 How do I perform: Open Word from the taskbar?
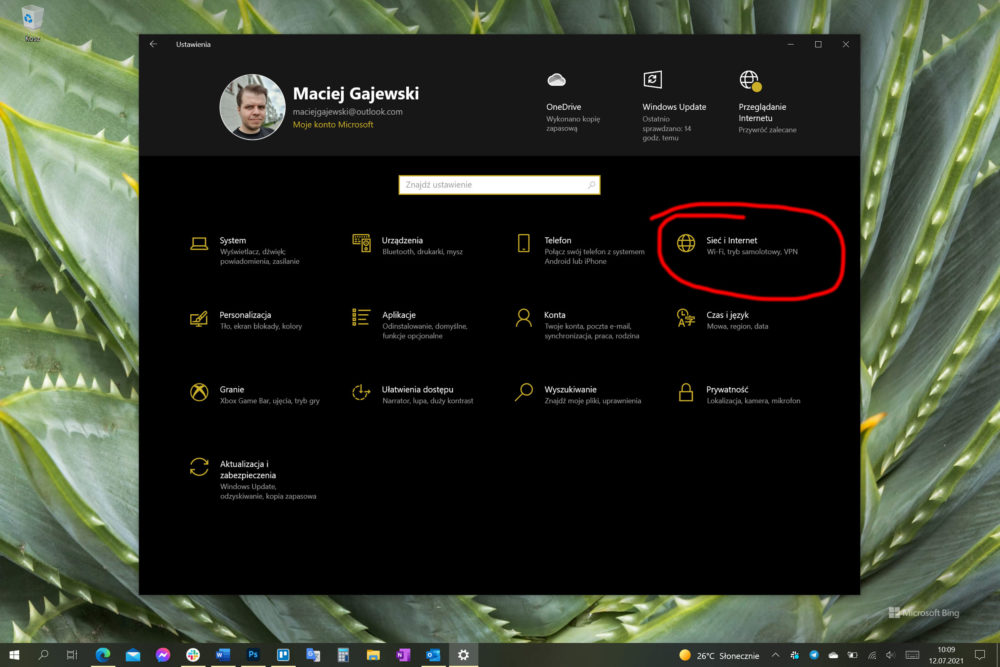pyautogui.click(x=223, y=655)
